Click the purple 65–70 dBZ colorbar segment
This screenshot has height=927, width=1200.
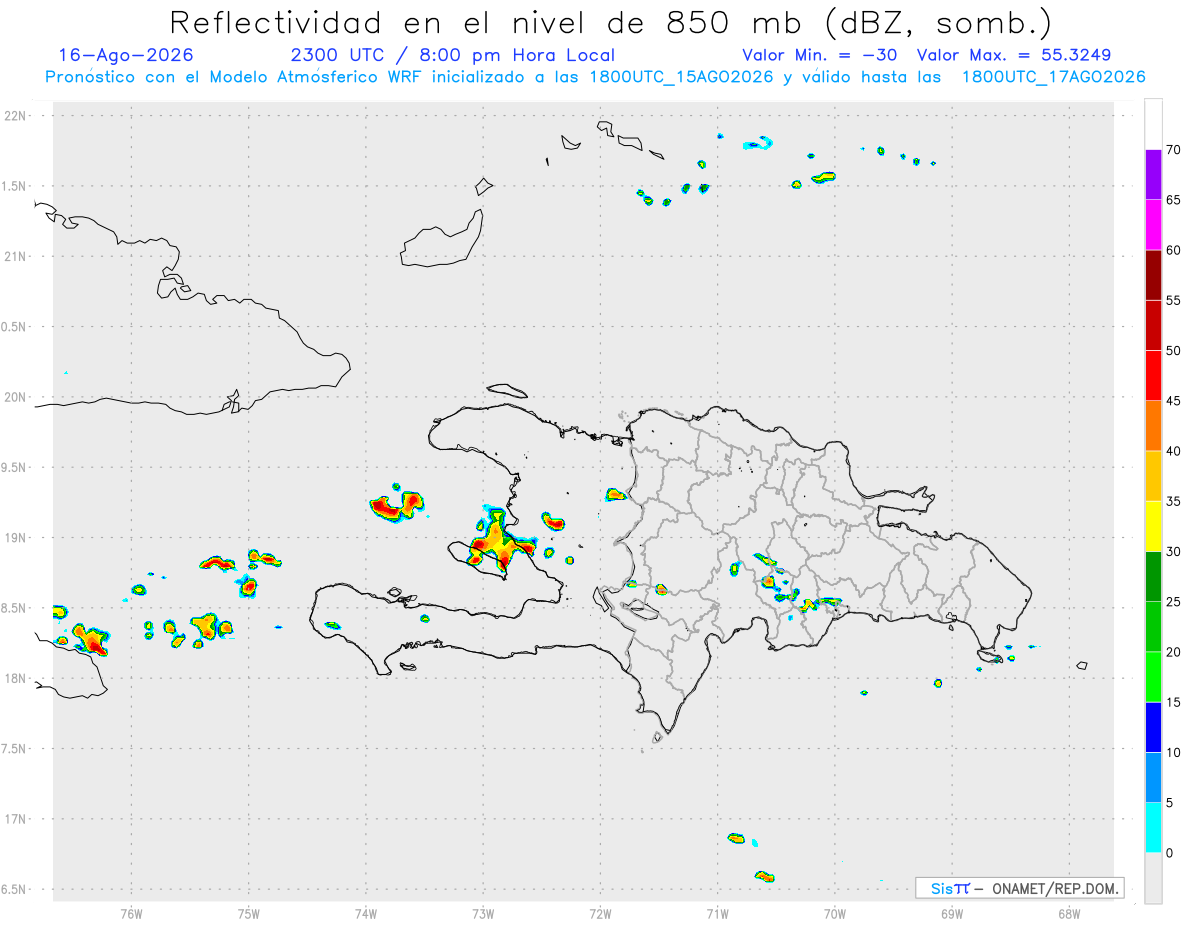pos(1153,175)
